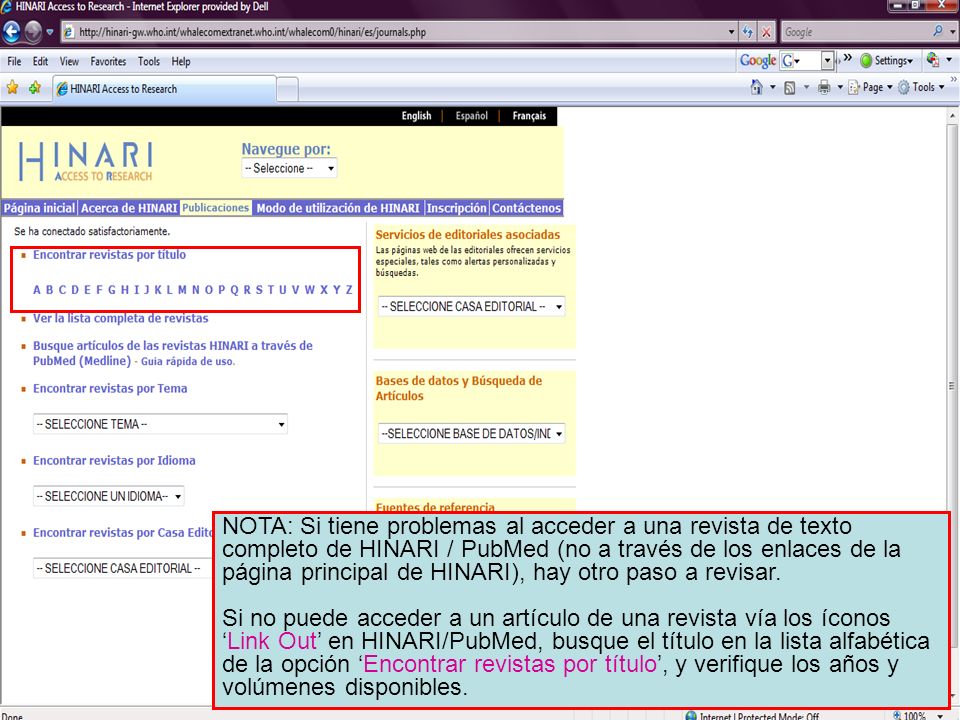This screenshot has height=720, width=960.
Task: Open the Google toolbar search dropdown
Action: point(828,60)
